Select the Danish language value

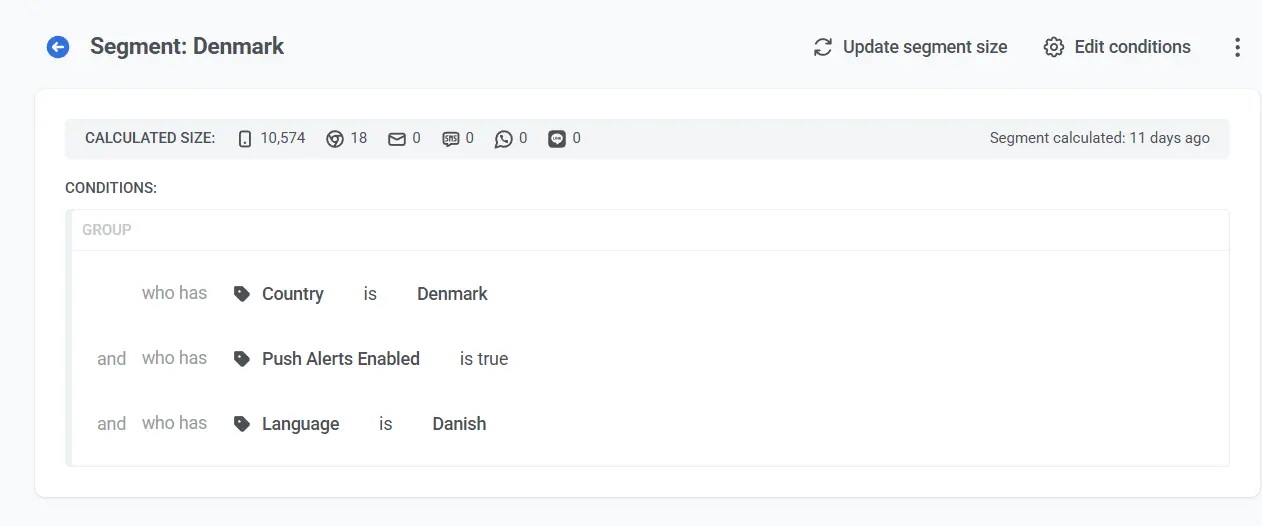(459, 424)
